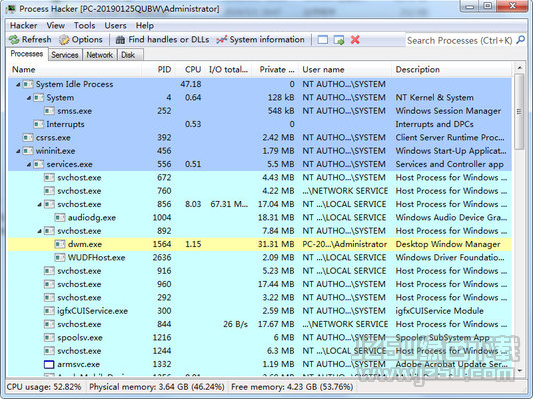The width and height of the screenshot is (533, 400).
Task: Collapse the wininit.exe tree node
Action: pyautogui.click(x=18, y=151)
